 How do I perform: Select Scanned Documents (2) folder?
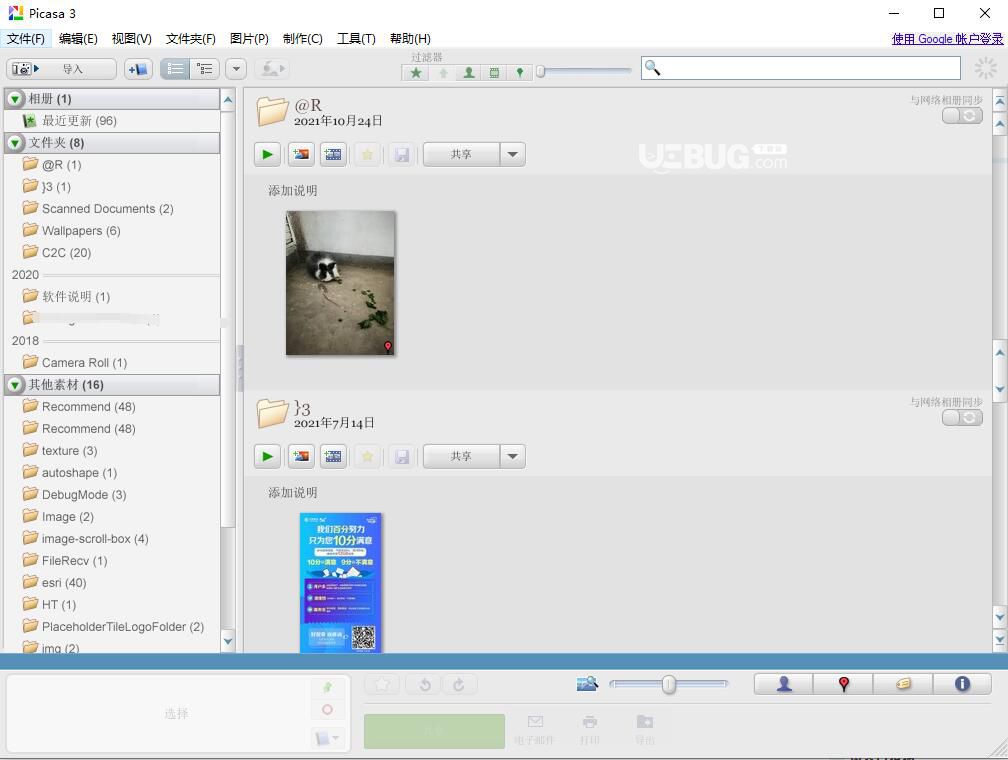tap(107, 208)
